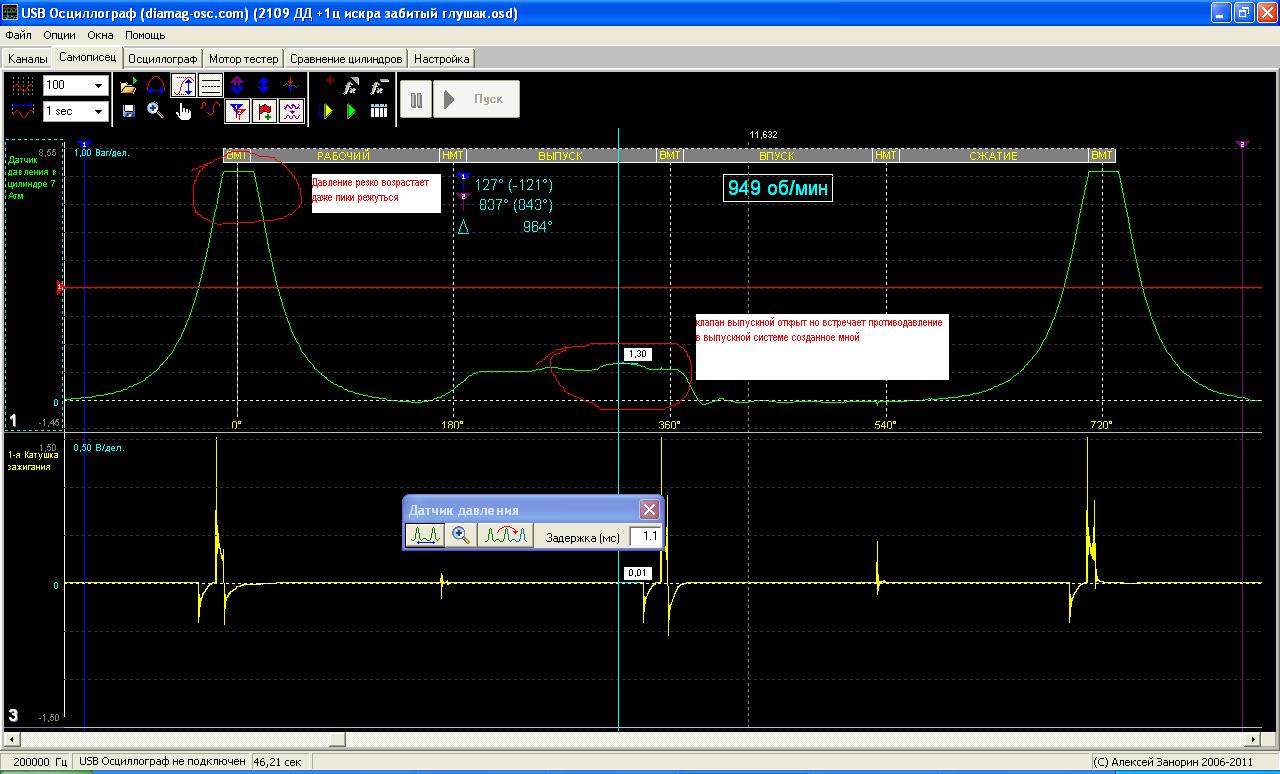The width and height of the screenshot is (1280, 774).
Task: Click the horizontal scrollbar right arrow
Action: click(1255, 740)
